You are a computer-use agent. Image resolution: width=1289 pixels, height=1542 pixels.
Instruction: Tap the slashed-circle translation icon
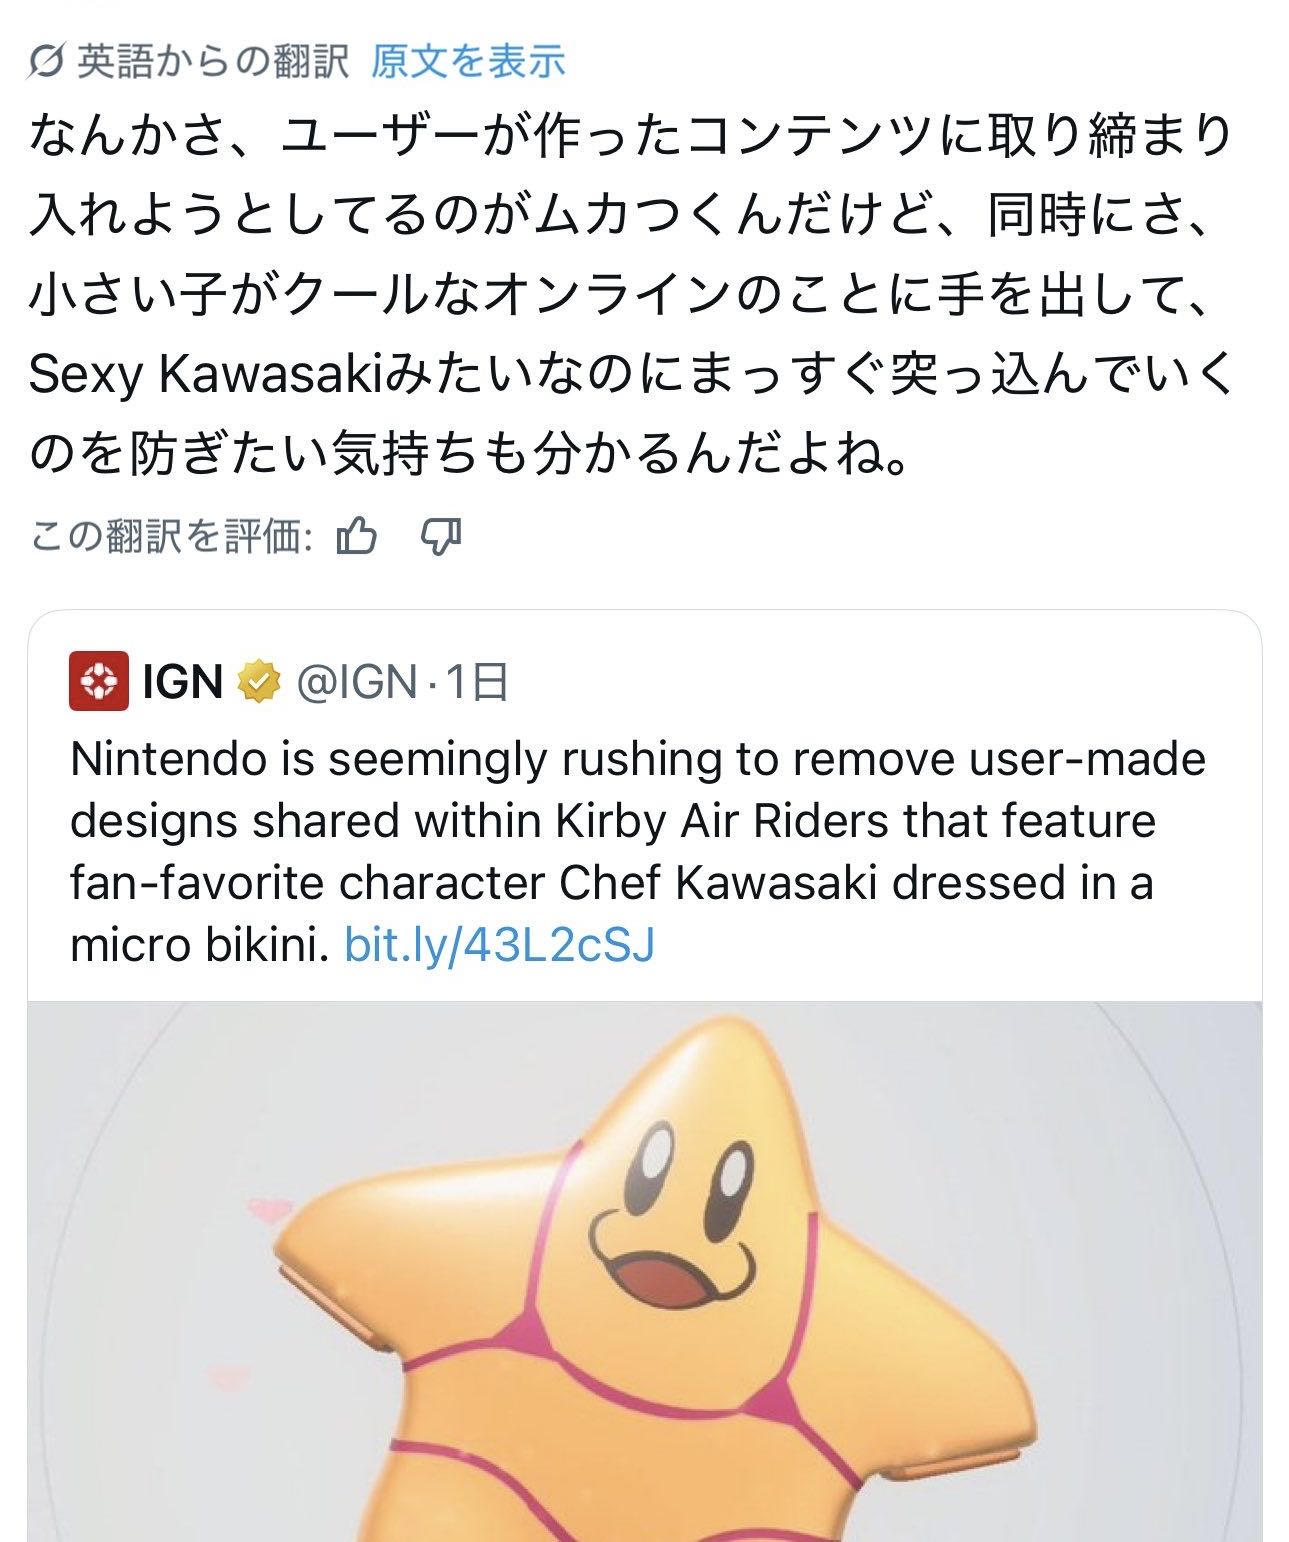tap(45, 63)
